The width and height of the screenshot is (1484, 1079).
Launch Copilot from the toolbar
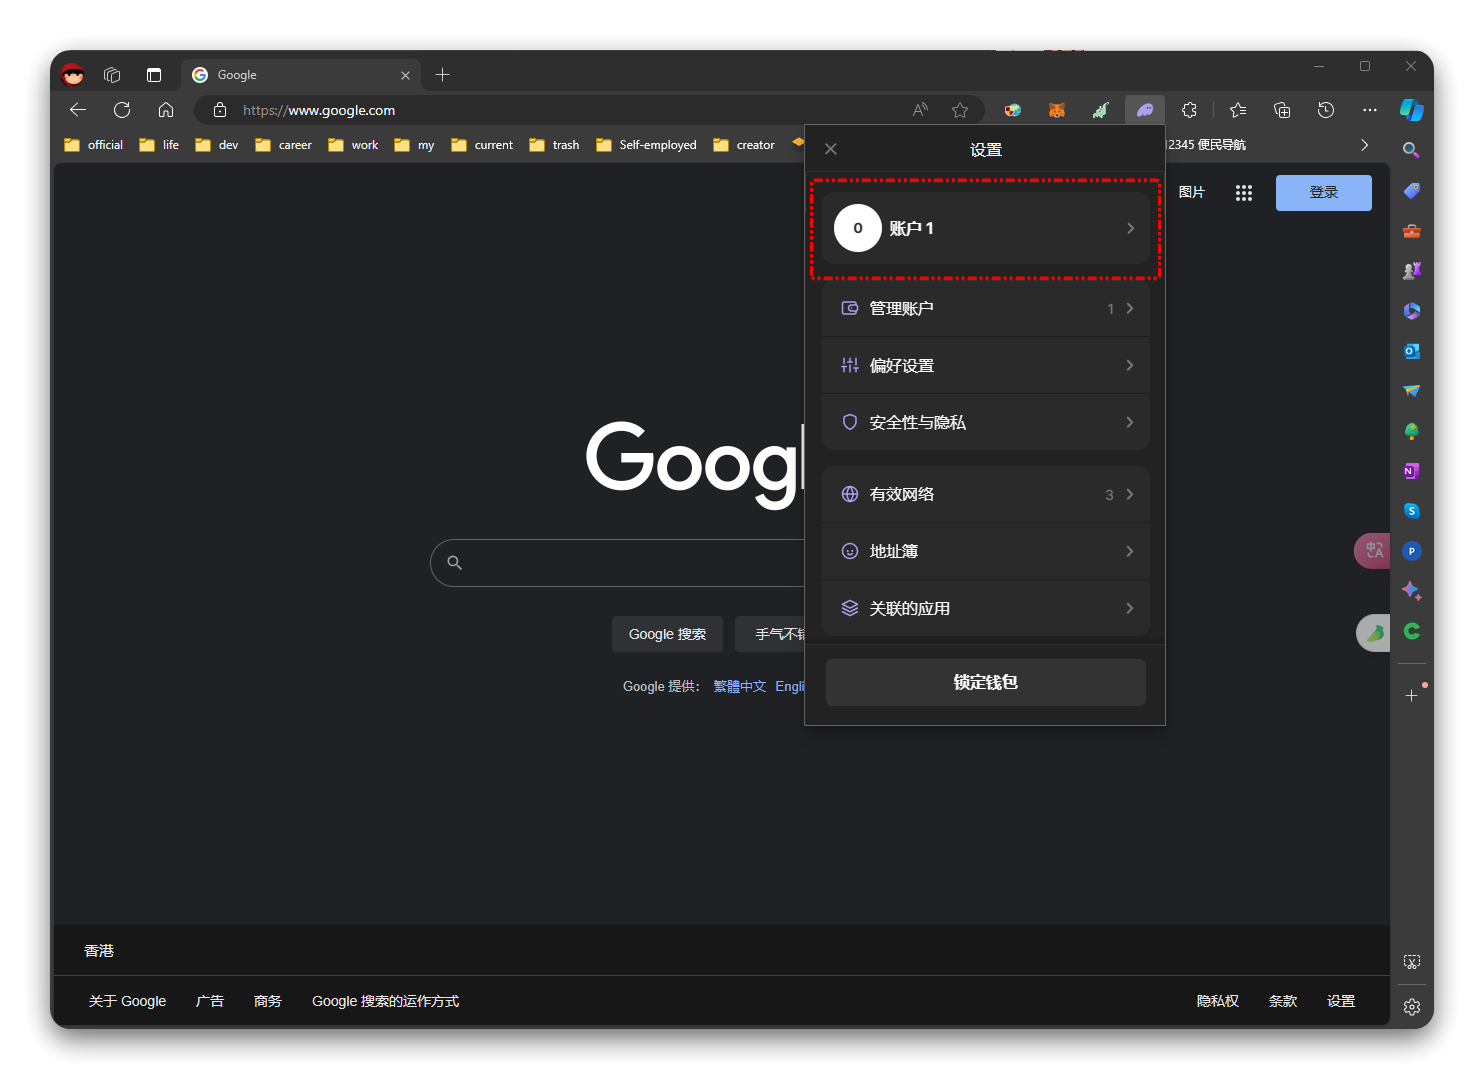(1412, 110)
